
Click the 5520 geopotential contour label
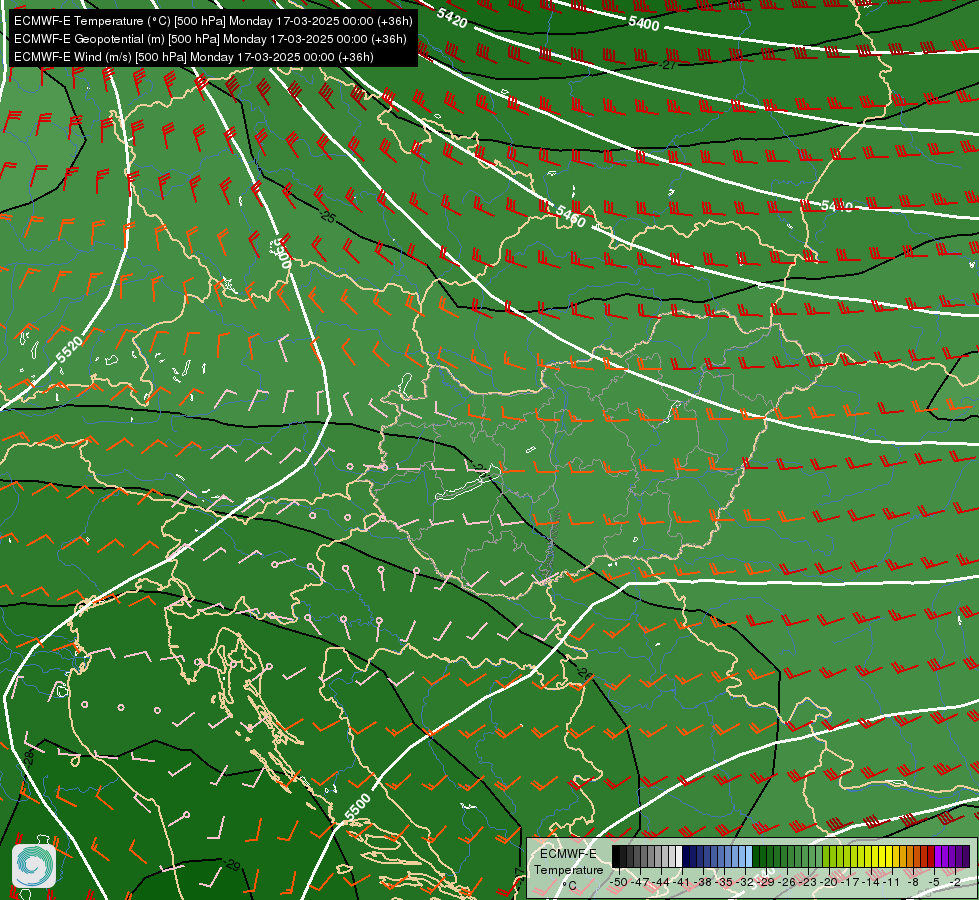pyautogui.click(x=69, y=349)
